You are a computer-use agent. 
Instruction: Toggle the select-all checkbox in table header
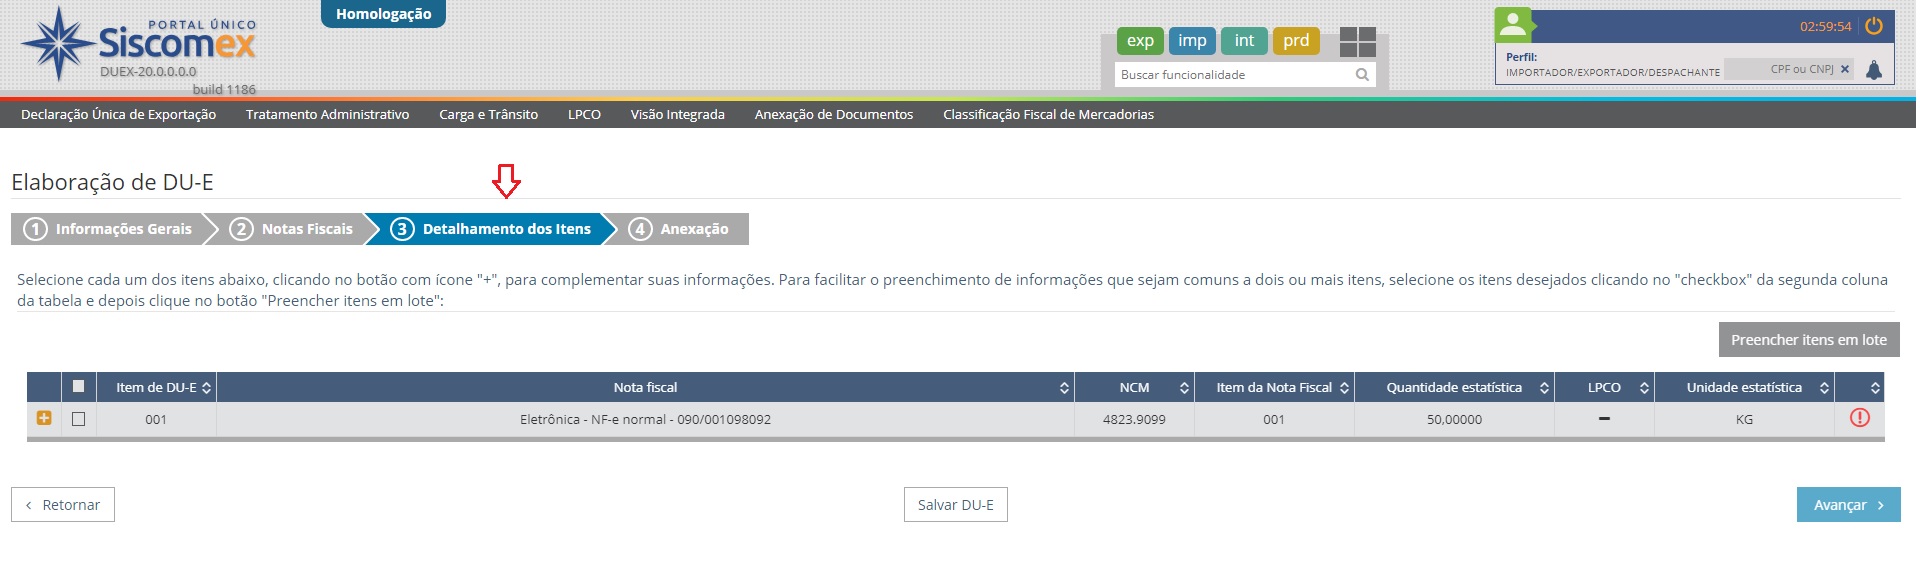tap(79, 386)
